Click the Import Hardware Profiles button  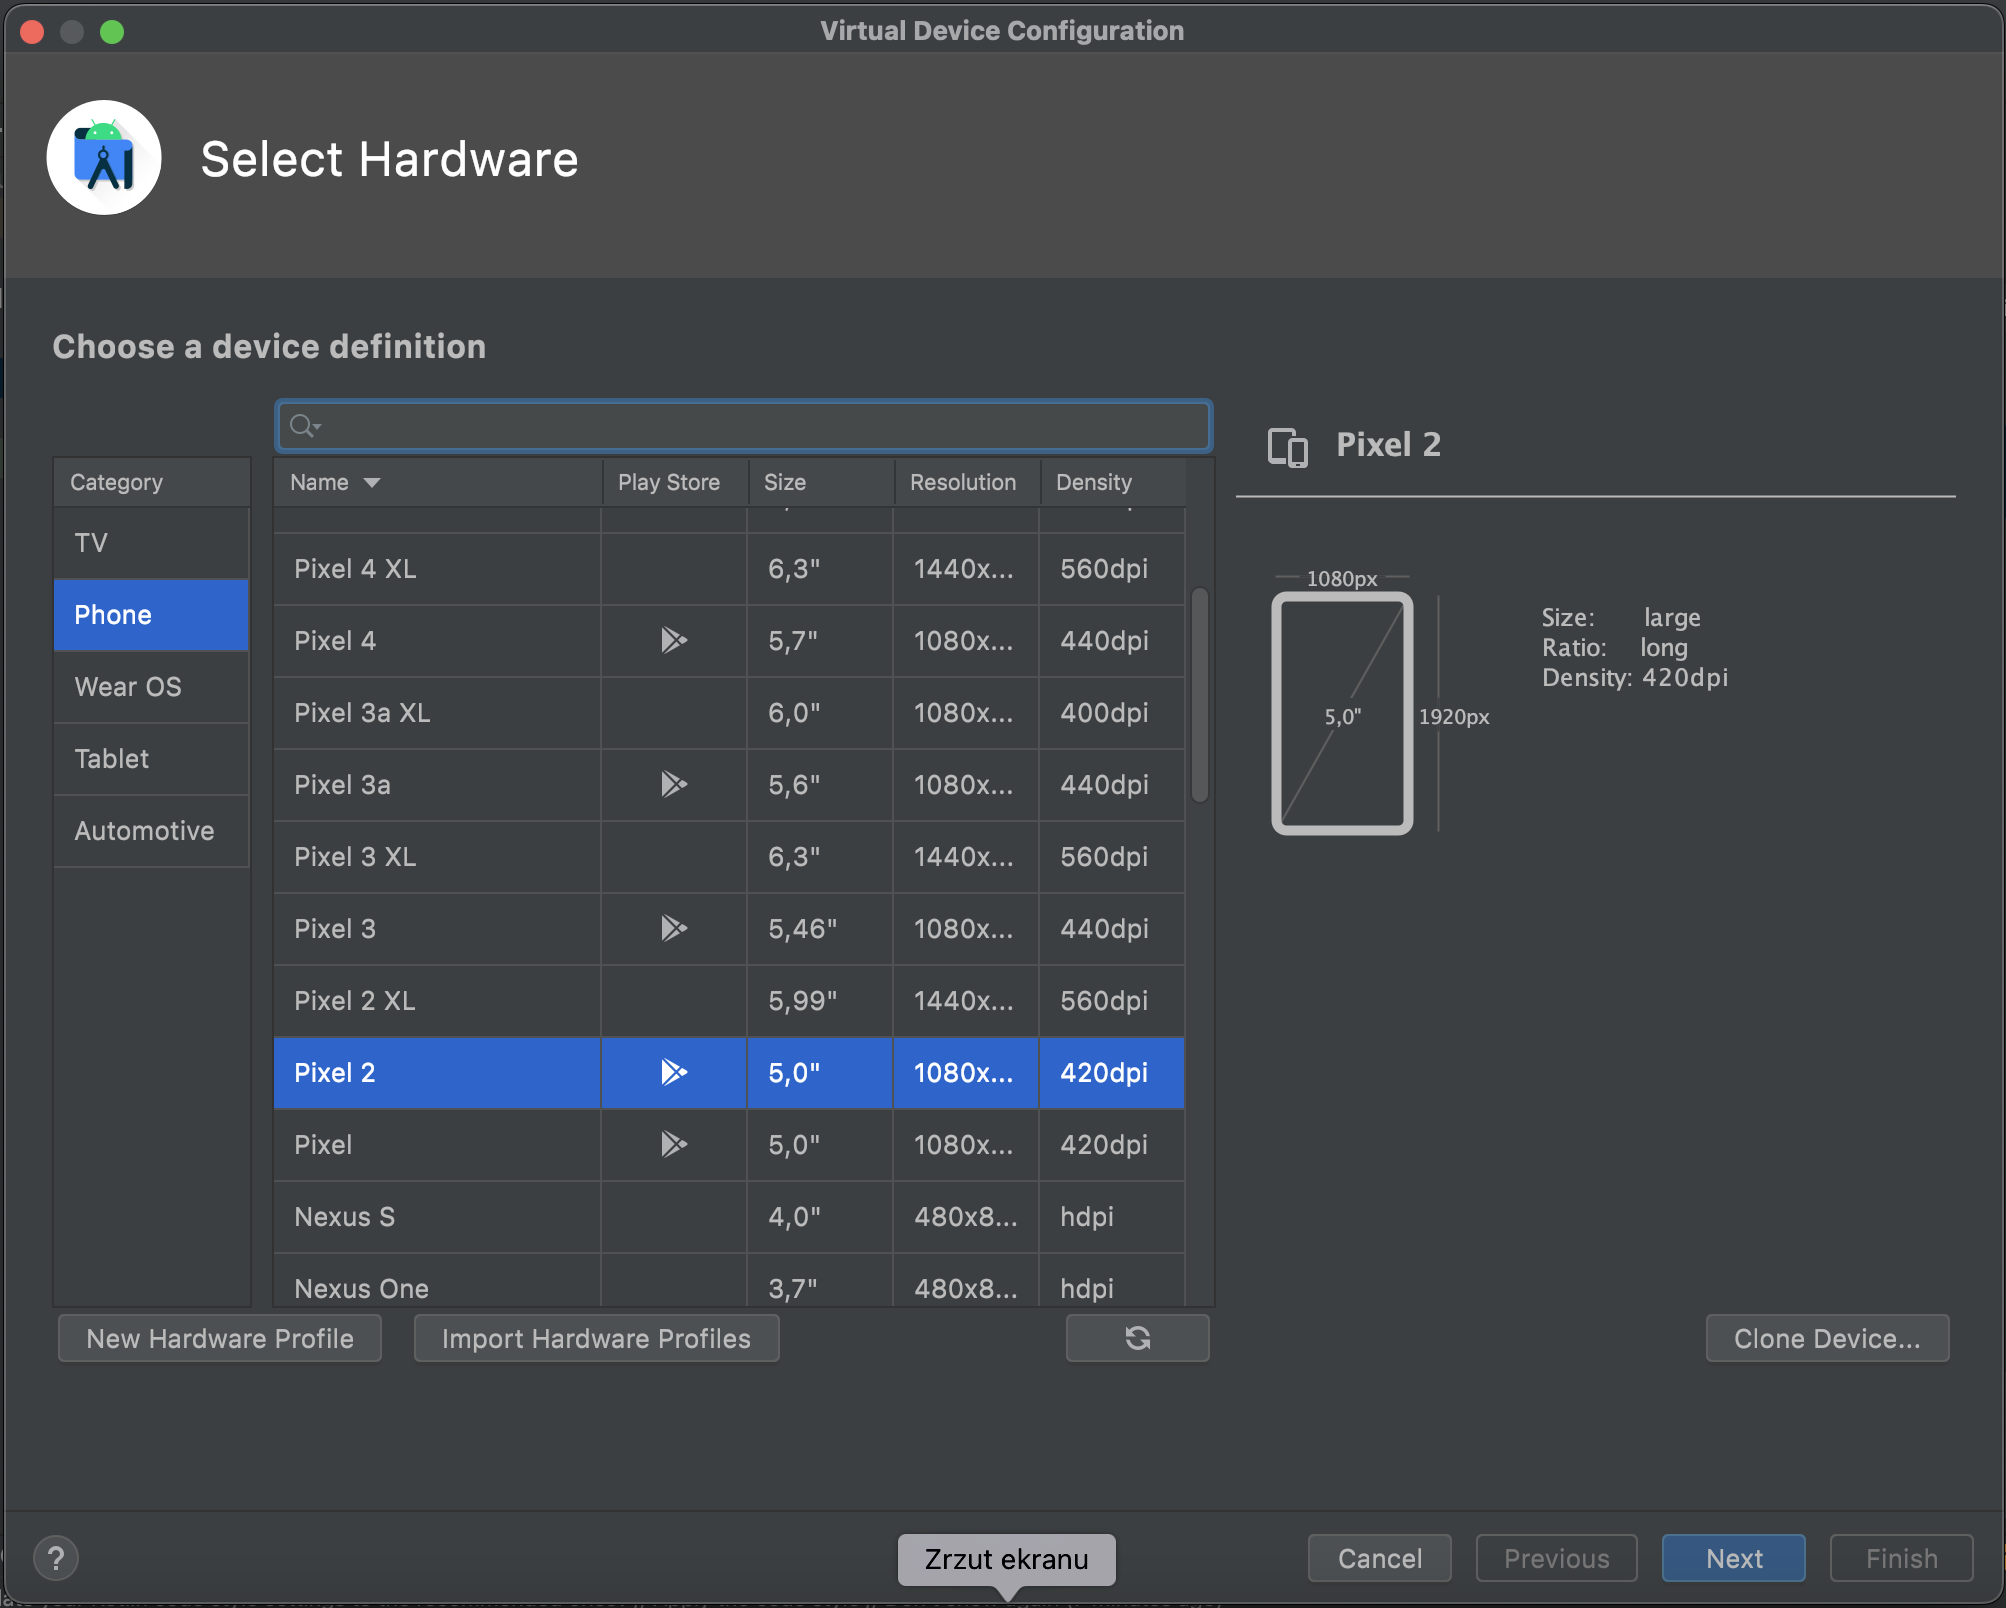(595, 1337)
